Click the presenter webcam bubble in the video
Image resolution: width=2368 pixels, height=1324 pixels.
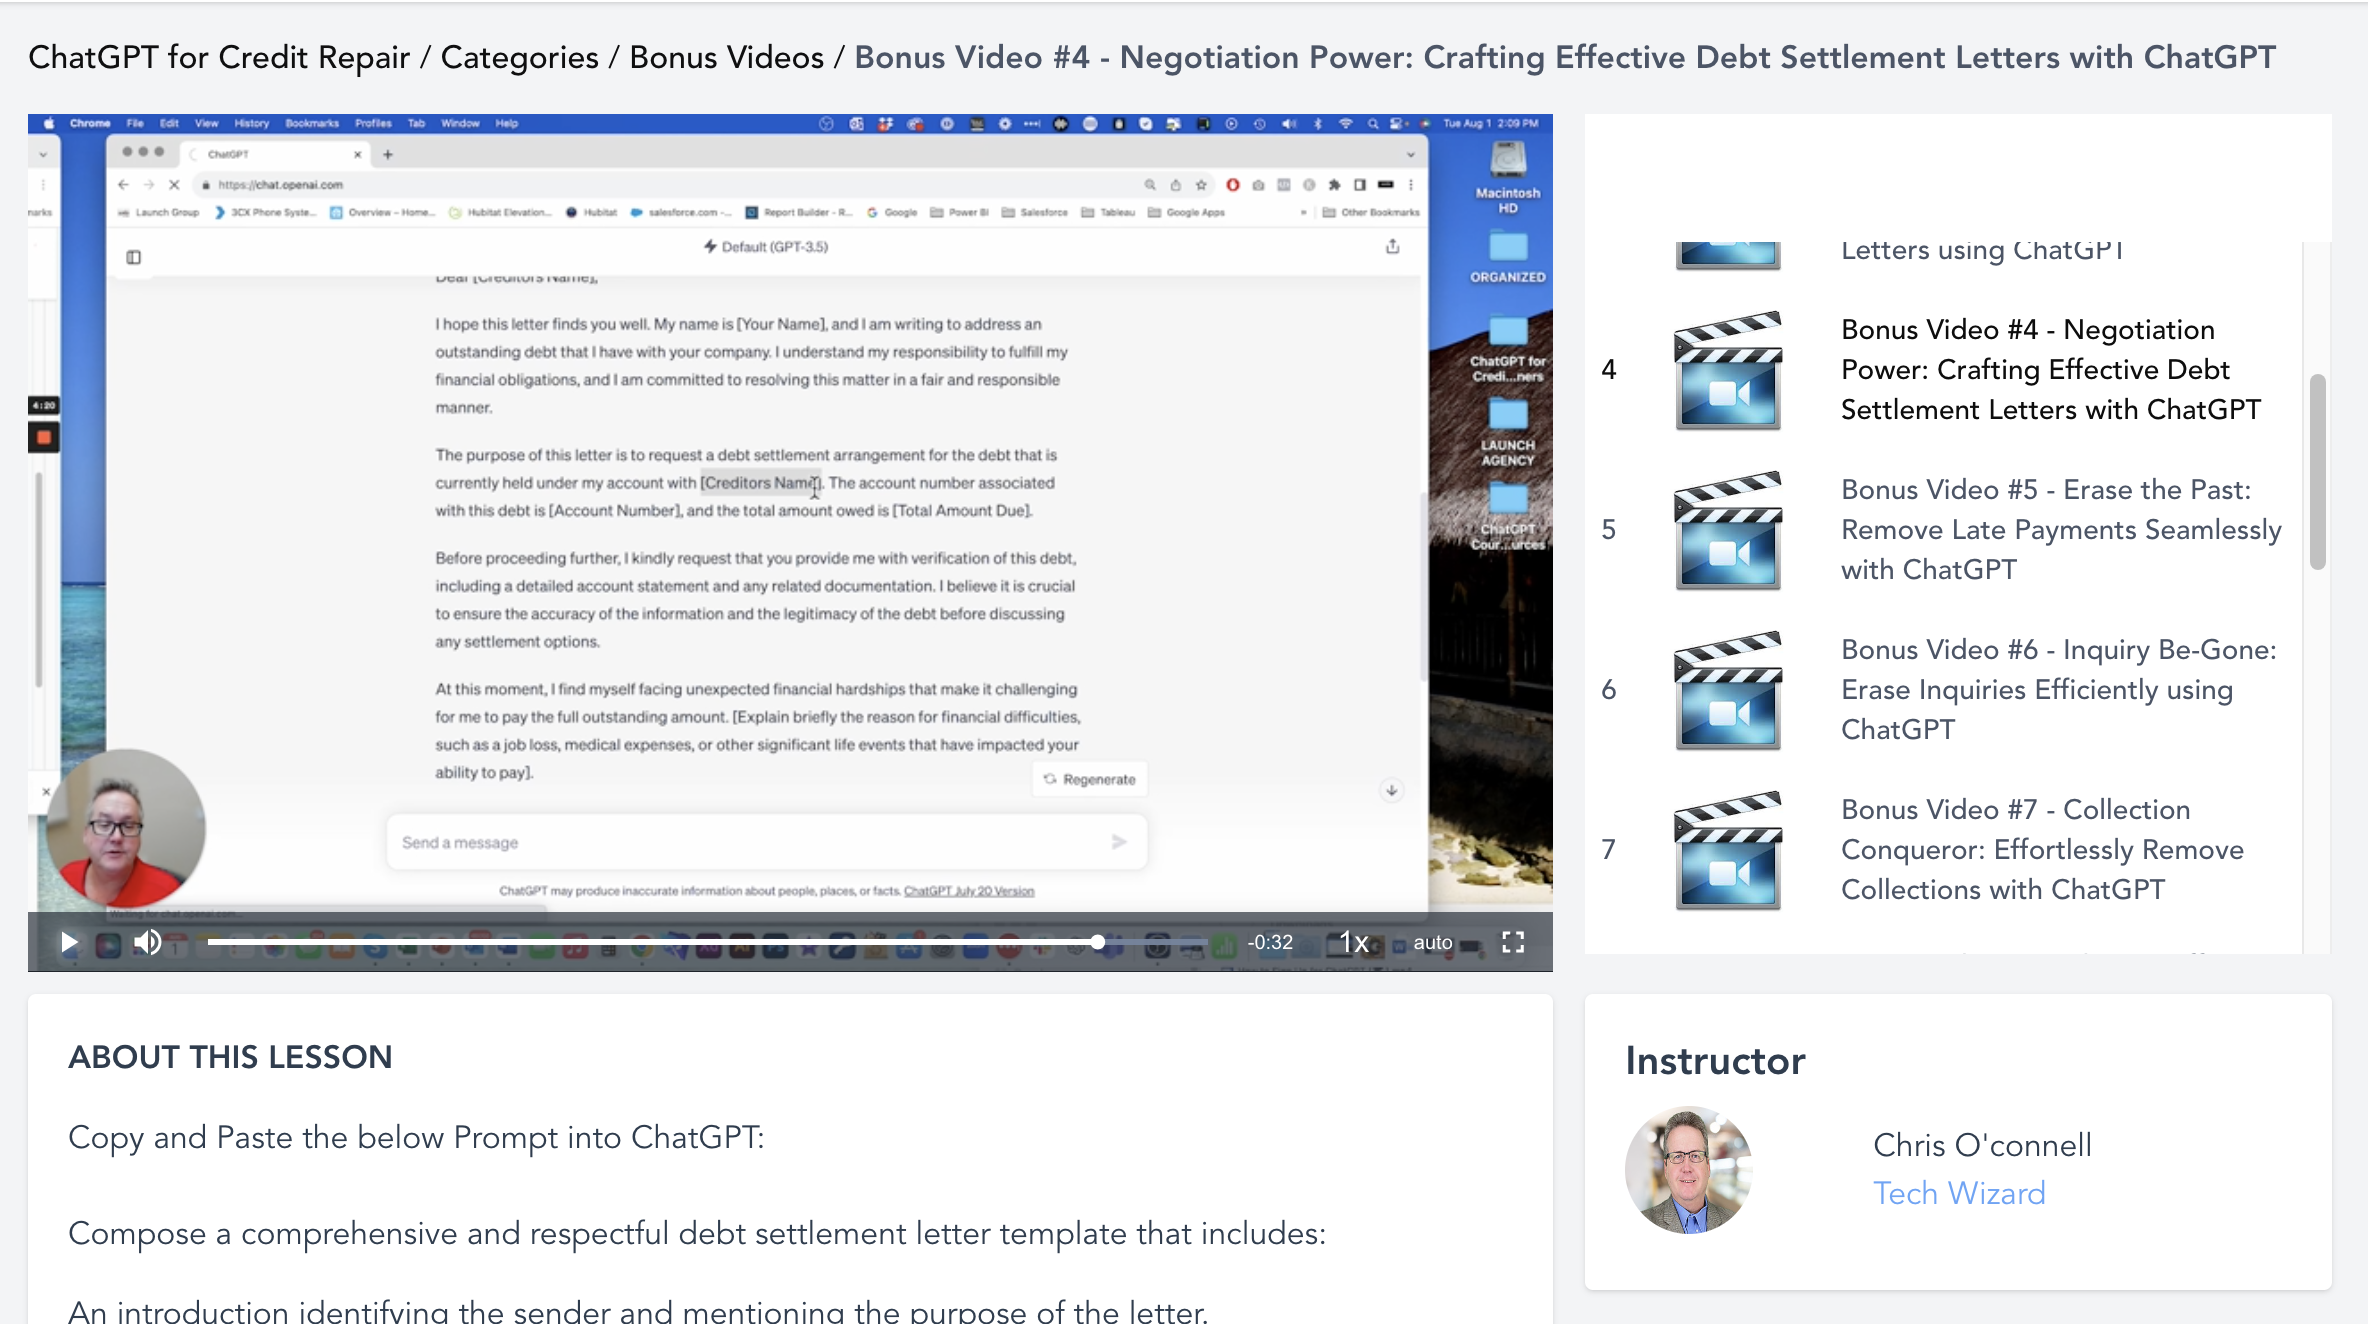coord(125,828)
